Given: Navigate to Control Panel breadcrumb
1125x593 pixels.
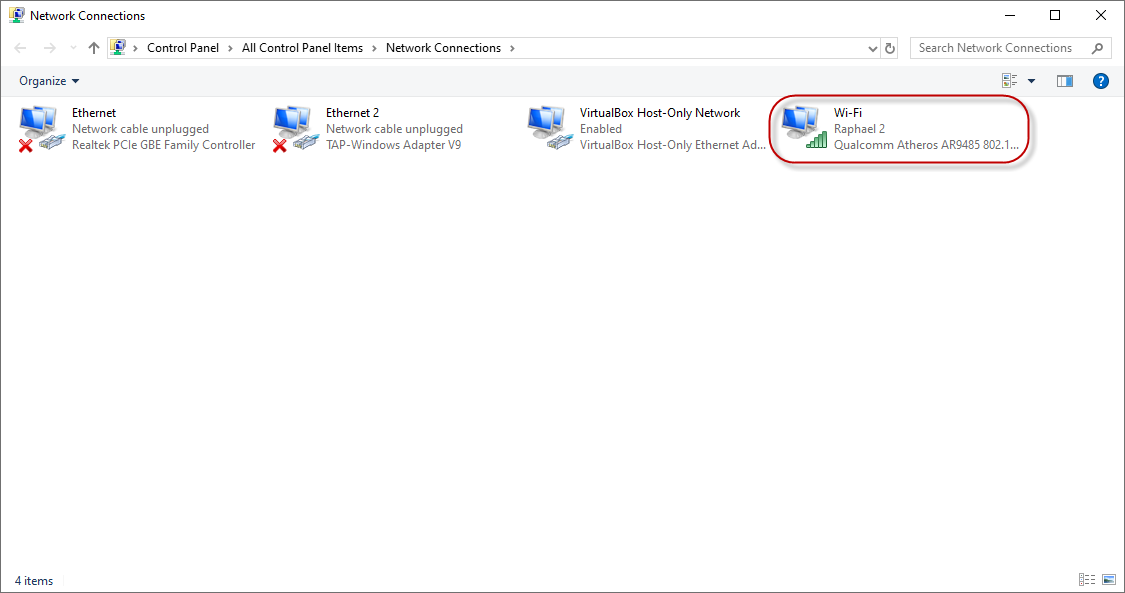Looking at the screenshot, I should tap(184, 48).
